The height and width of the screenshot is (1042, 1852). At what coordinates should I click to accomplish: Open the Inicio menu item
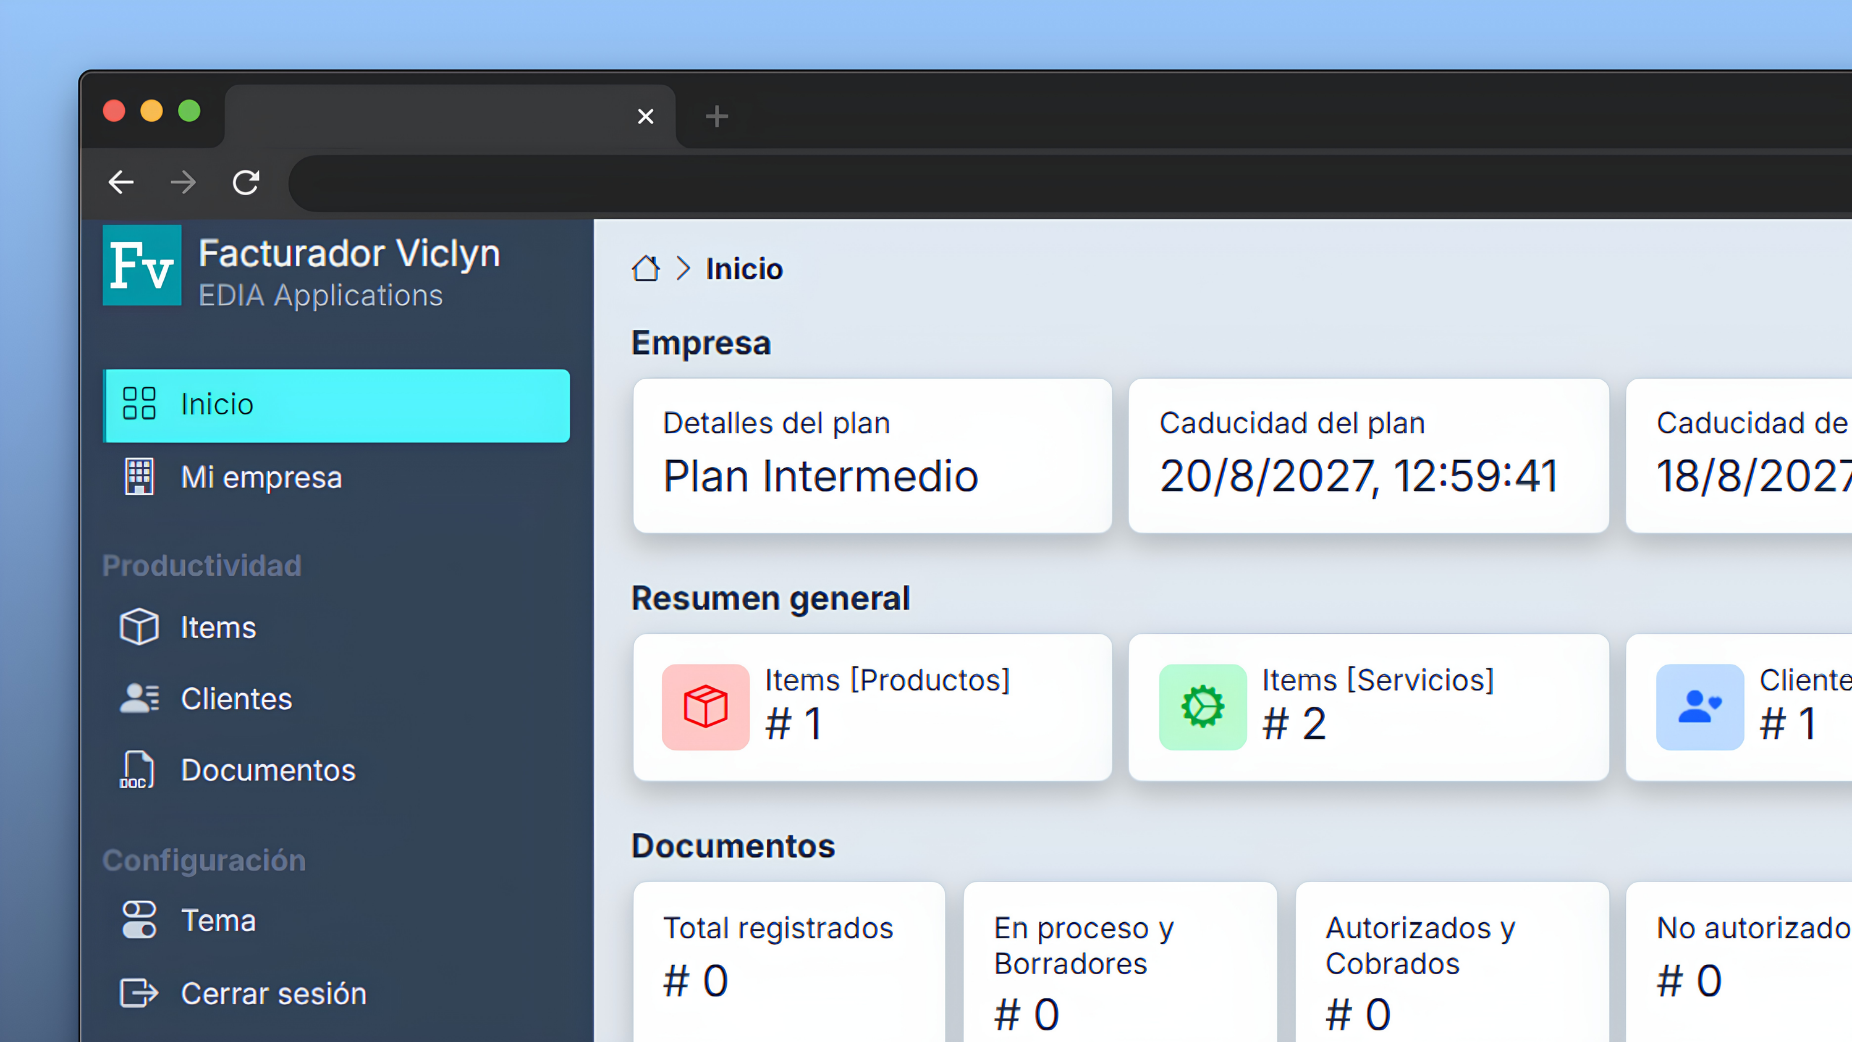pyautogui.click(x=337, y=405)
